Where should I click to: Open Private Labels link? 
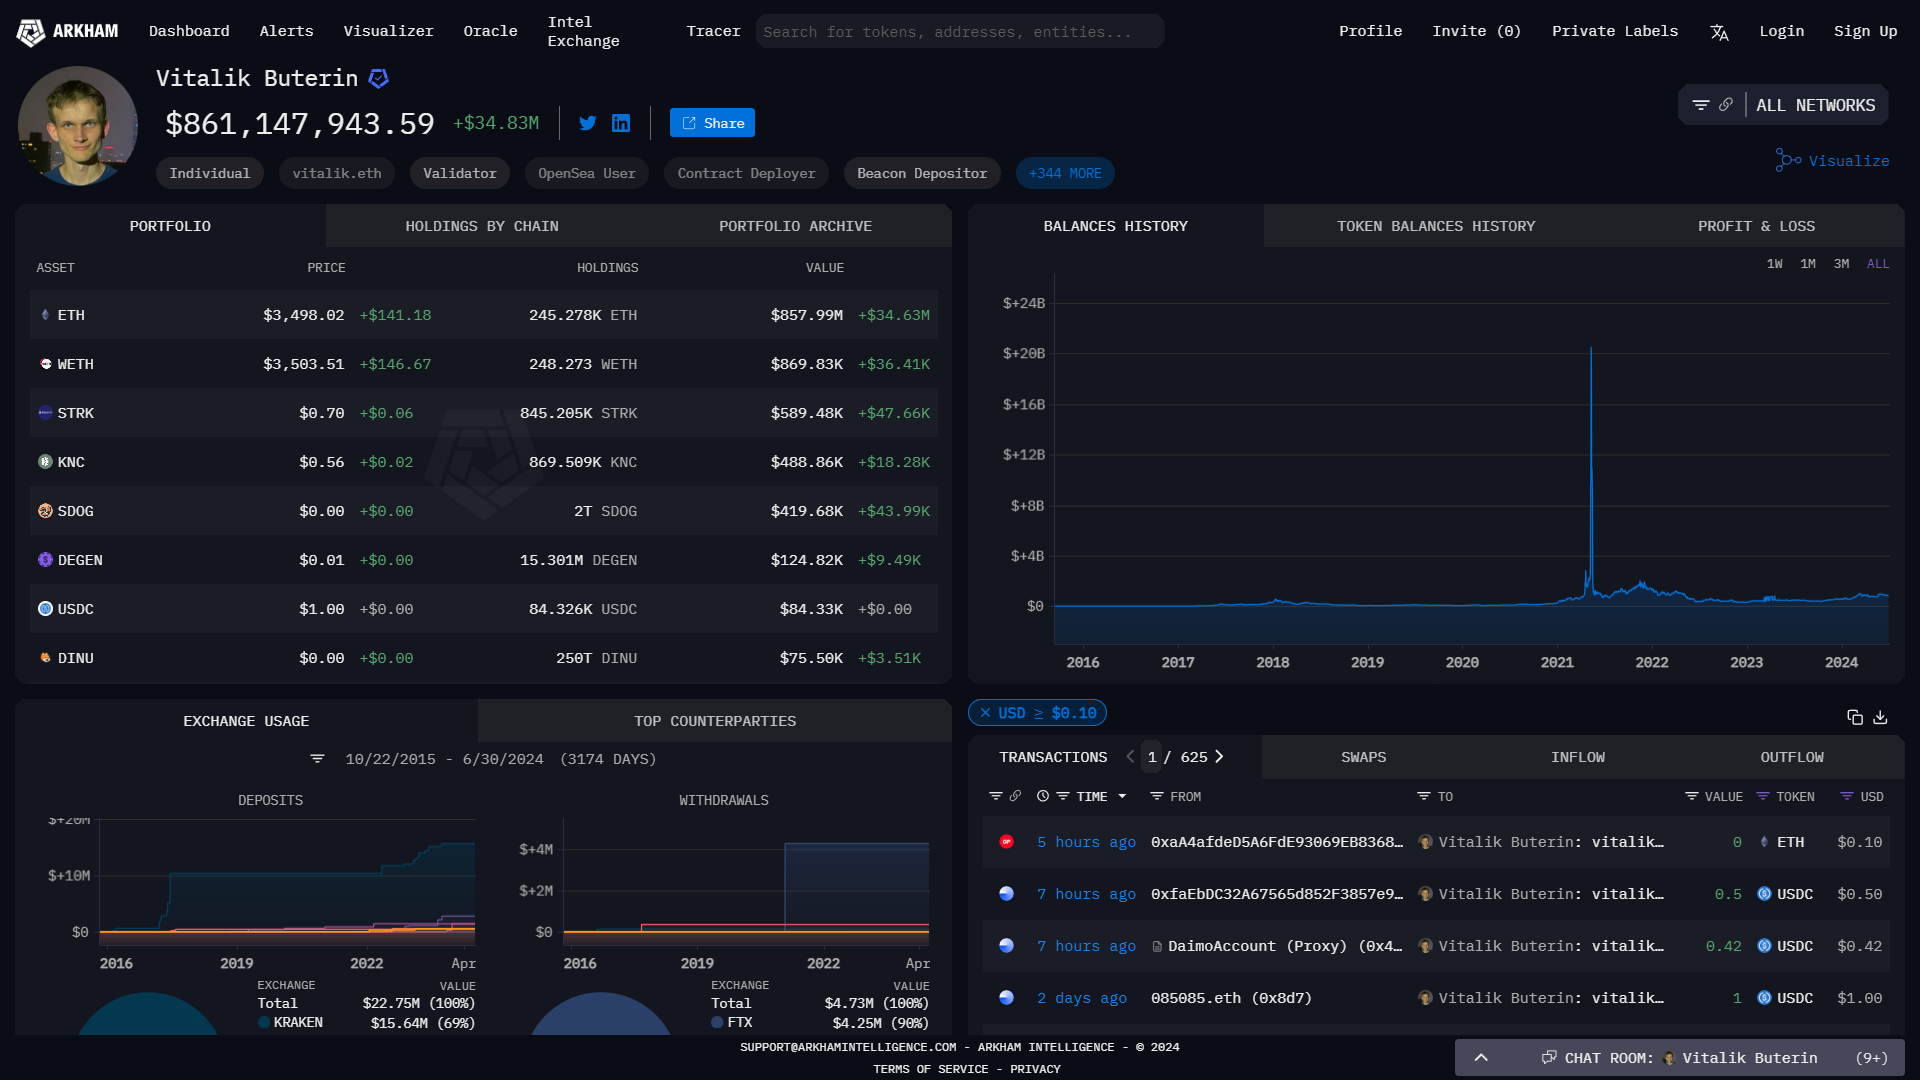pyautogui.click(x=1614, y=31)
